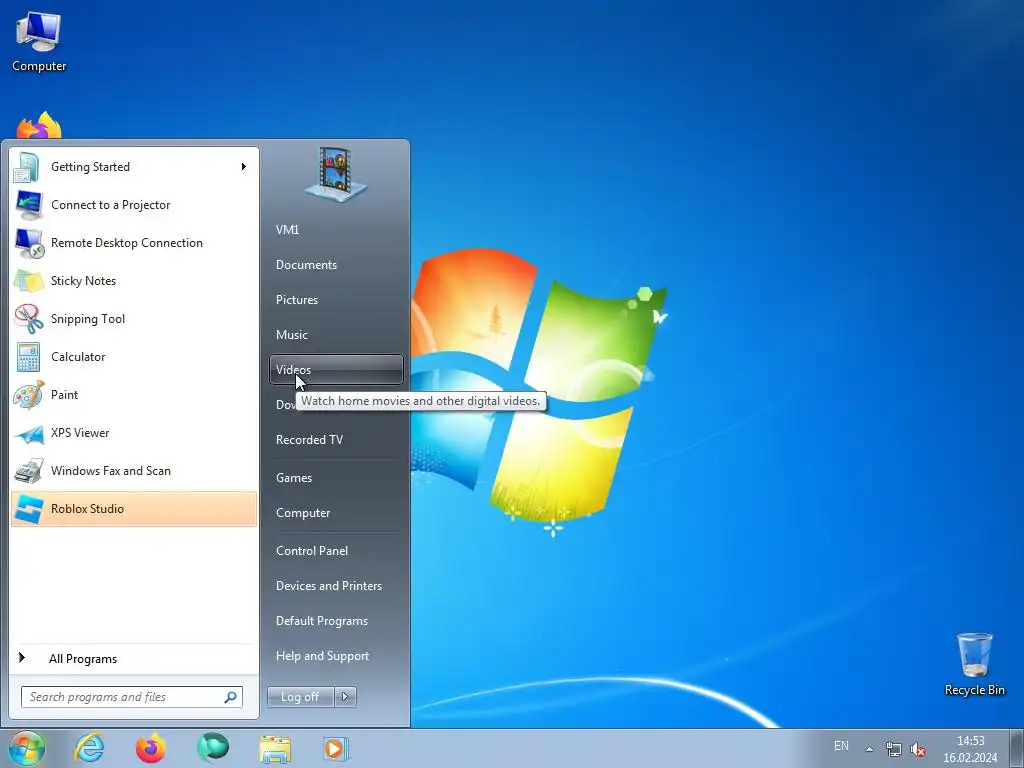Click the Roblox Studio icon
Image resolution: width=1024 pixels, height=768 pixels.
(29, 509)
